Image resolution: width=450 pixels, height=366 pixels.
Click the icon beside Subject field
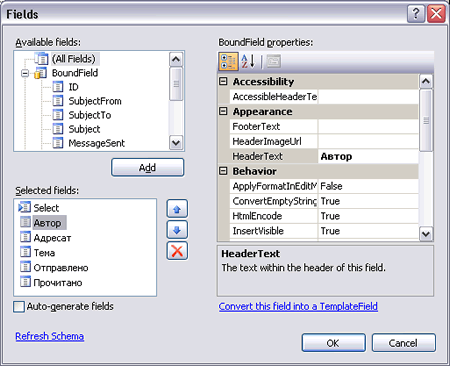click(58, 129)
